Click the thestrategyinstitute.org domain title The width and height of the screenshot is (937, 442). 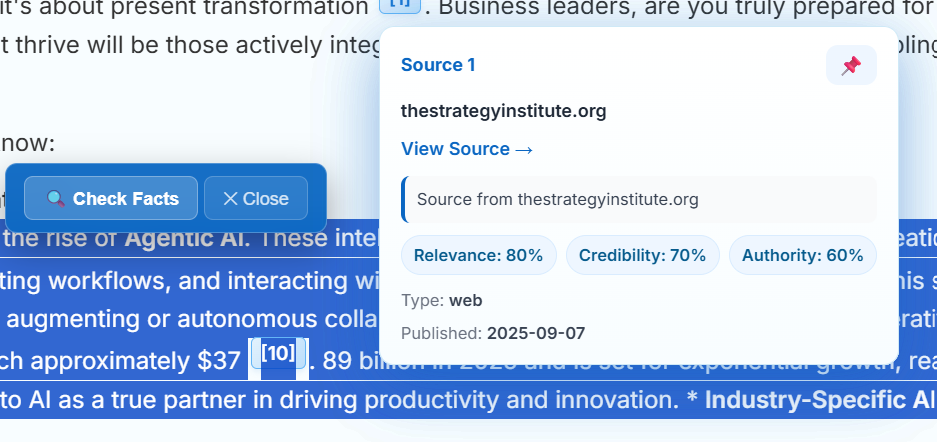point(503,111)
